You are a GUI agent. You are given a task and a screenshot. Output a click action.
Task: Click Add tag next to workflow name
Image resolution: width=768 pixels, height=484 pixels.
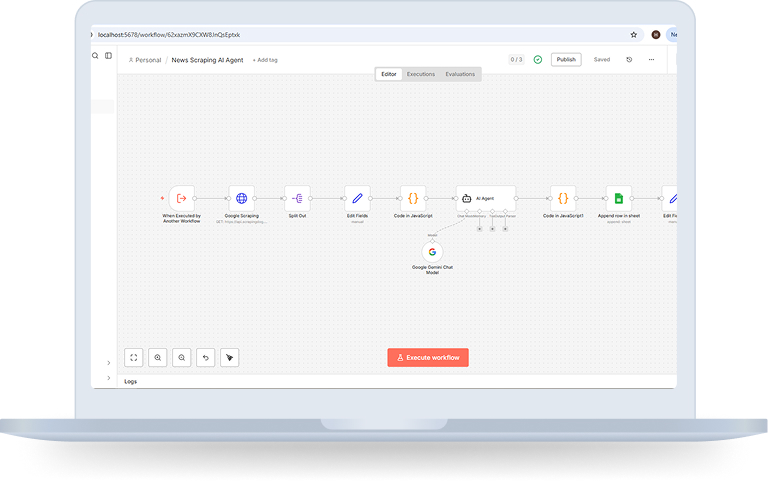pos(265,60)
